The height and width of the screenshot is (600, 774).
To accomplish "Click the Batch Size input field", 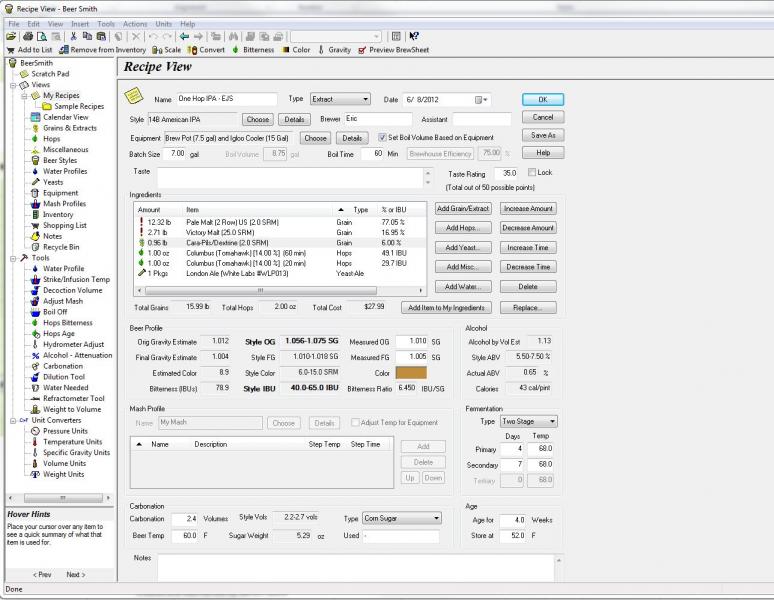I will [x=174, y=153].
